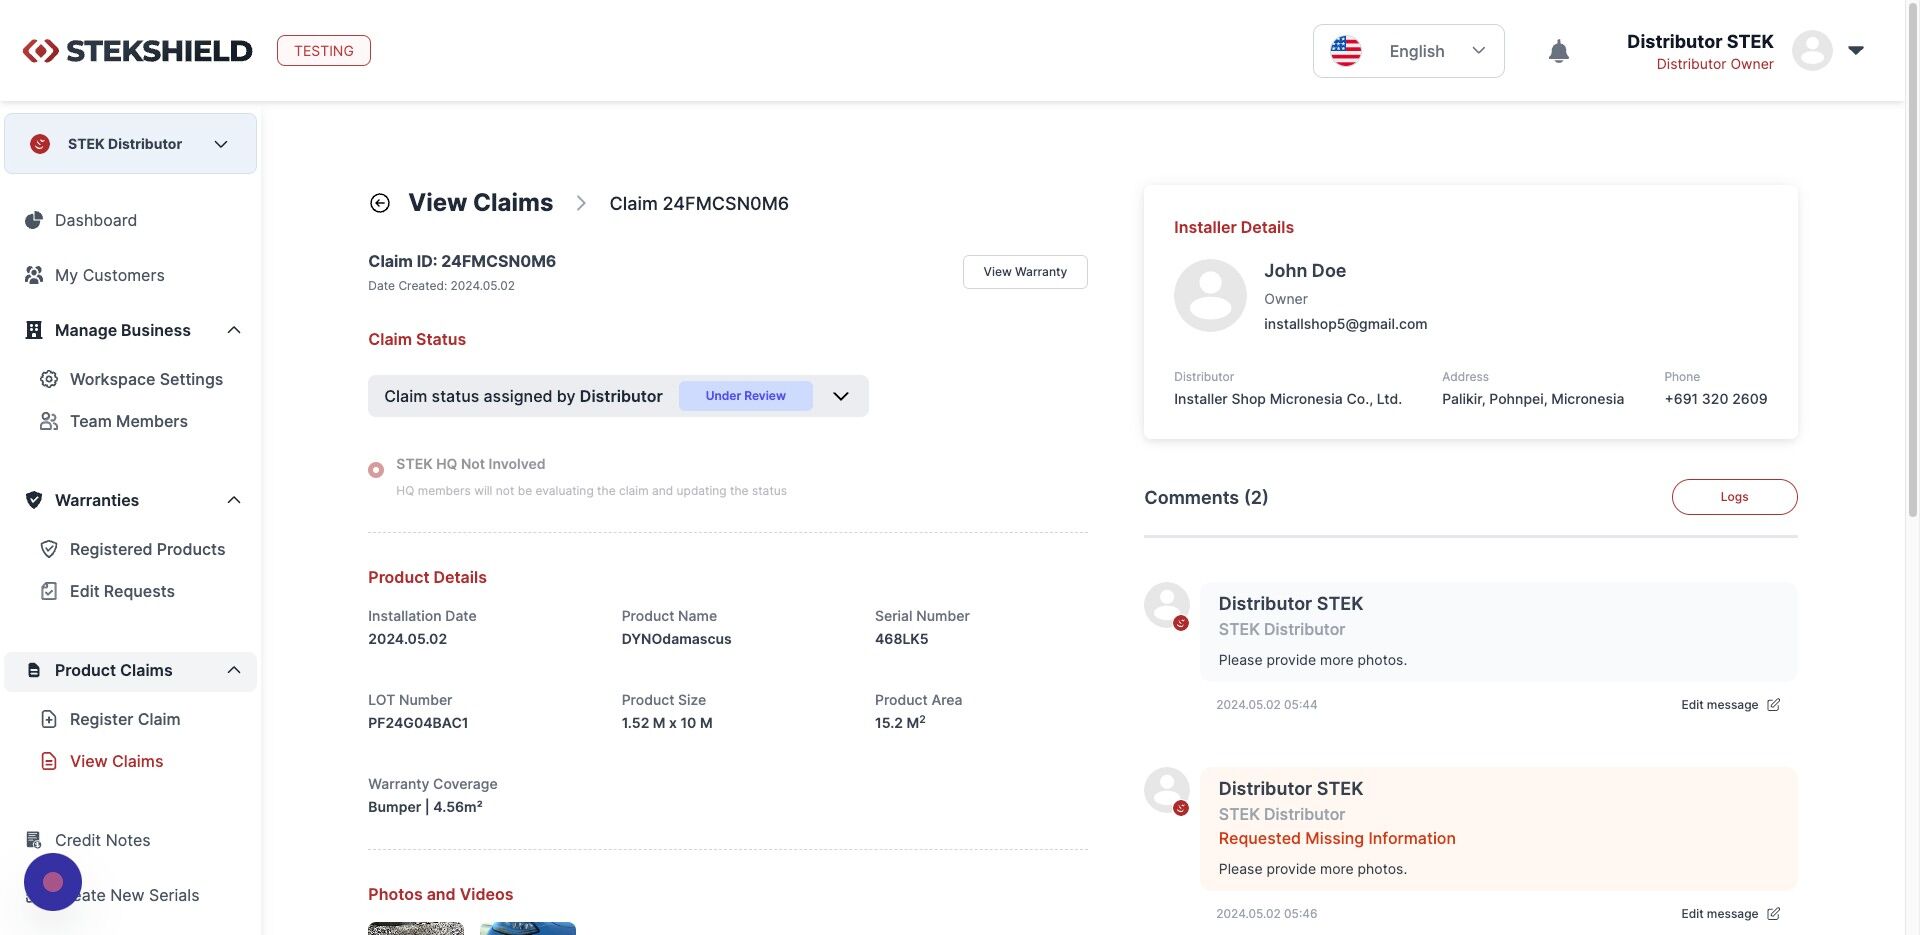Click the Team Members icon
Screen dimensions: 1920x935
tap(49, 421)
